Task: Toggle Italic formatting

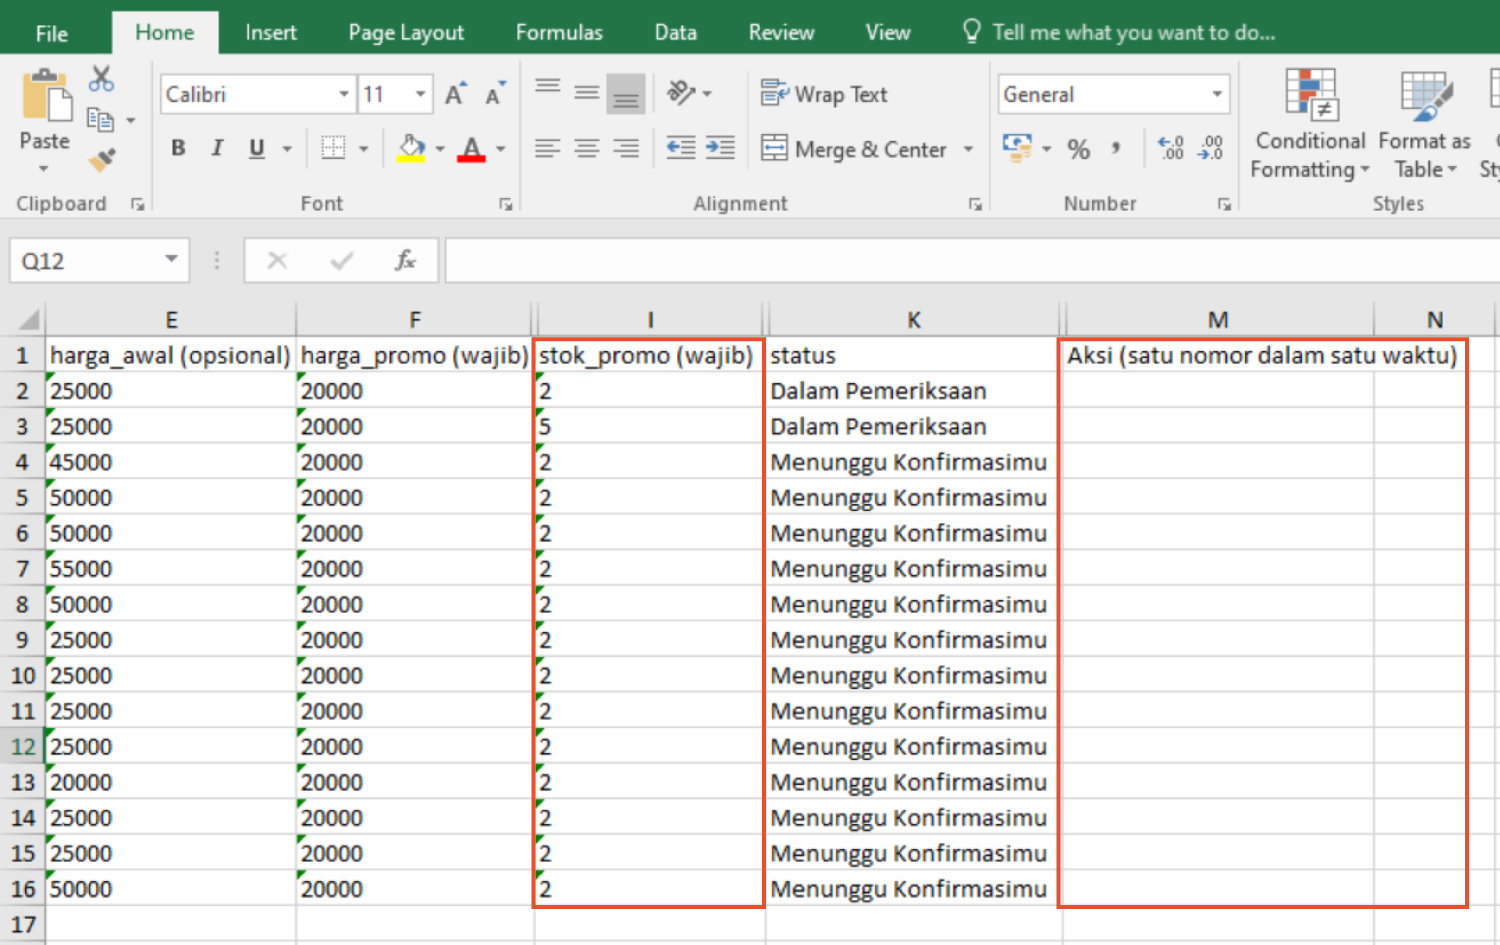Action: coord(217,149)
